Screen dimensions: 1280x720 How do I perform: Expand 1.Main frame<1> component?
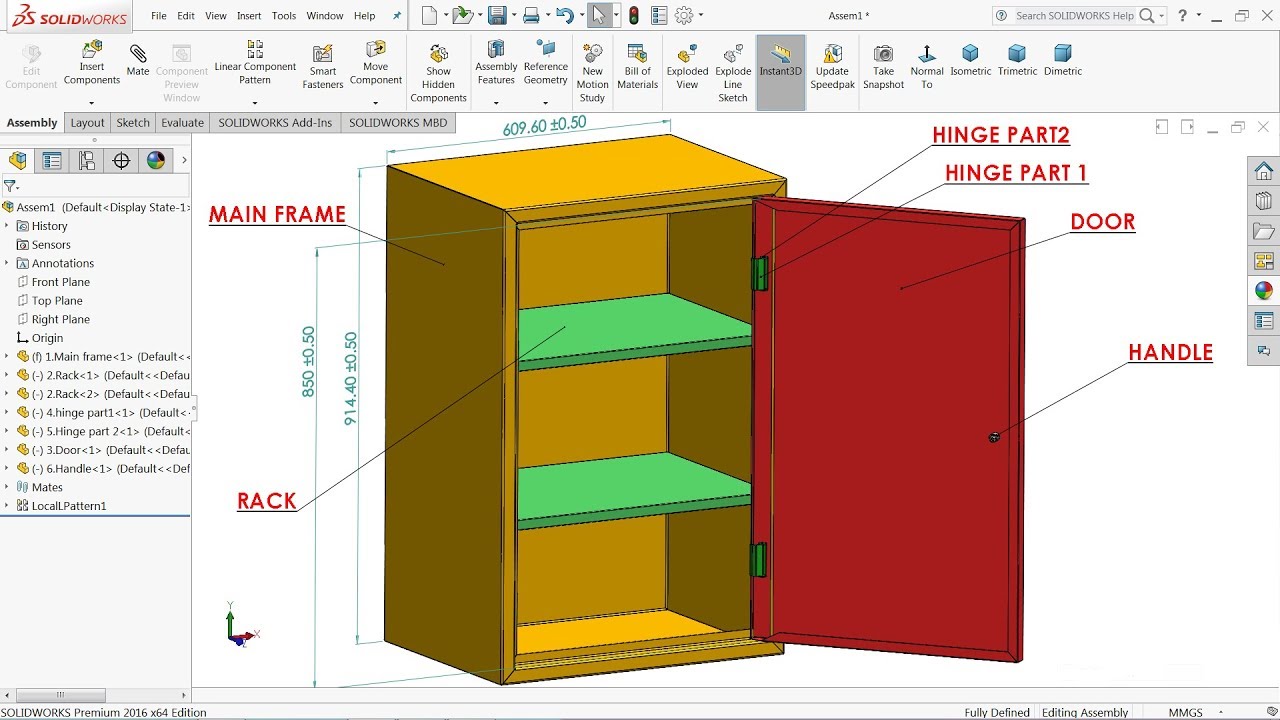pos(7,356)
